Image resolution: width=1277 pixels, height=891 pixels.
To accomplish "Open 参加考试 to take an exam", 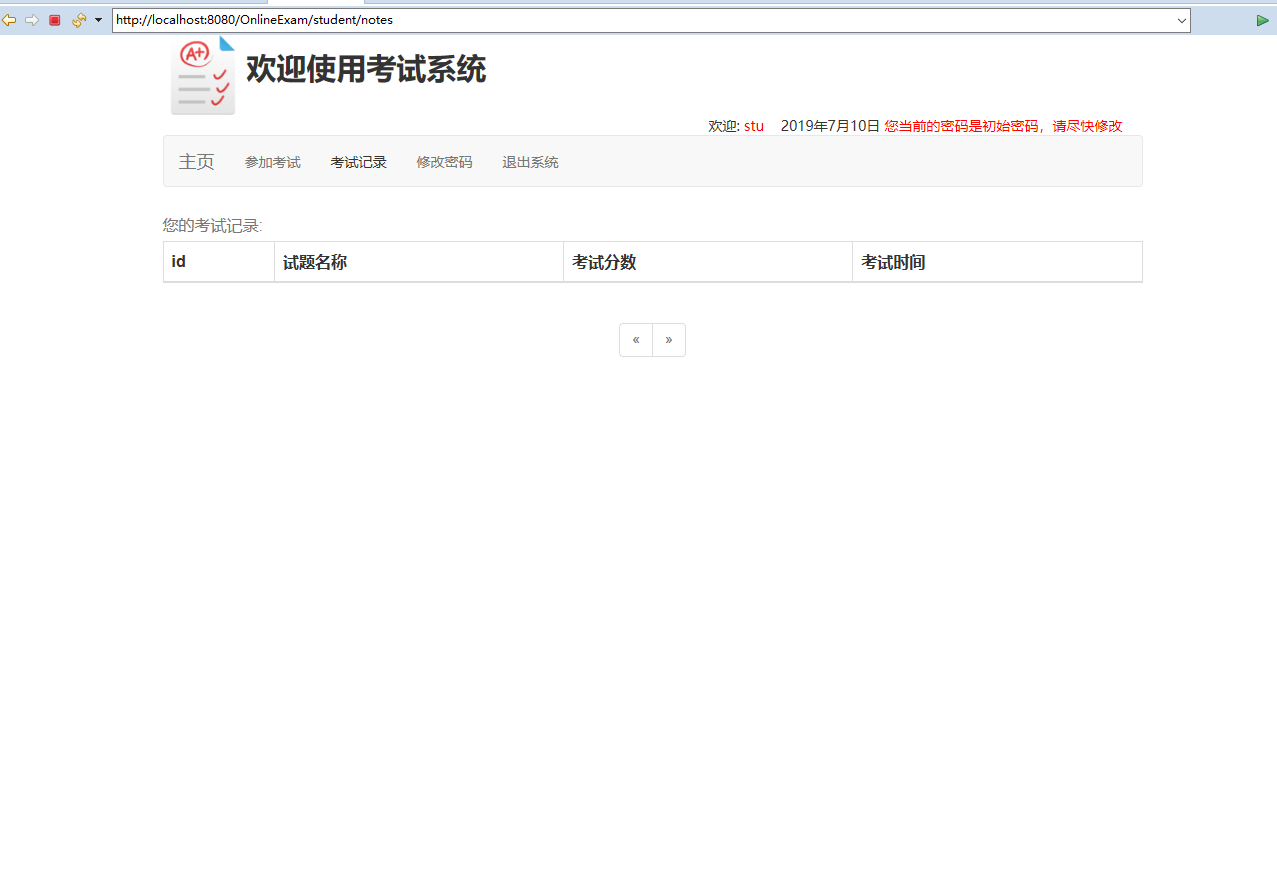I will click(272, 161).
